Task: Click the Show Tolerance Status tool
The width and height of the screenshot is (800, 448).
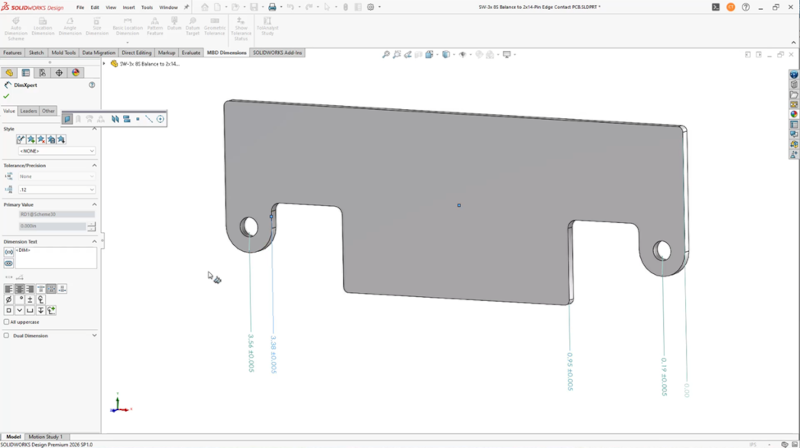Action: click(x=240, y=26)
